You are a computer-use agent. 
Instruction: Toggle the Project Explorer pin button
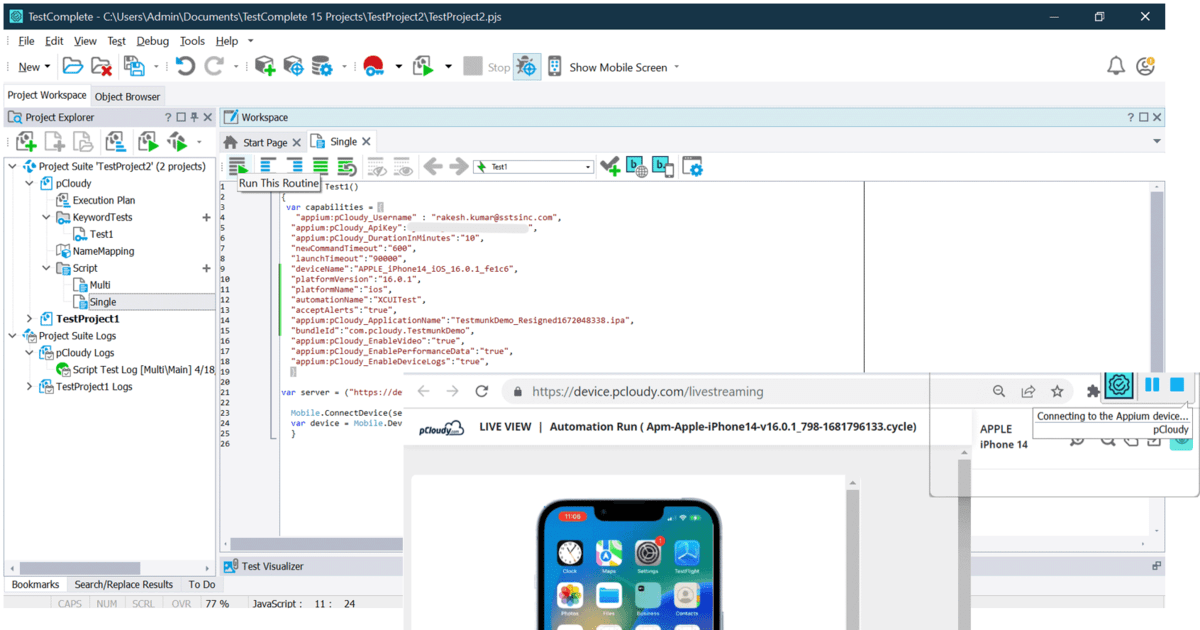tap(194, 117)
